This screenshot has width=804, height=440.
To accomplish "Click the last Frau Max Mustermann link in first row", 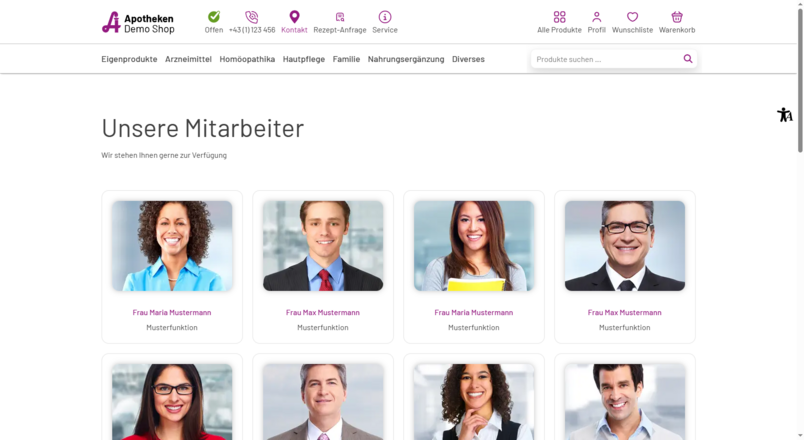I will tap(625, 312).
